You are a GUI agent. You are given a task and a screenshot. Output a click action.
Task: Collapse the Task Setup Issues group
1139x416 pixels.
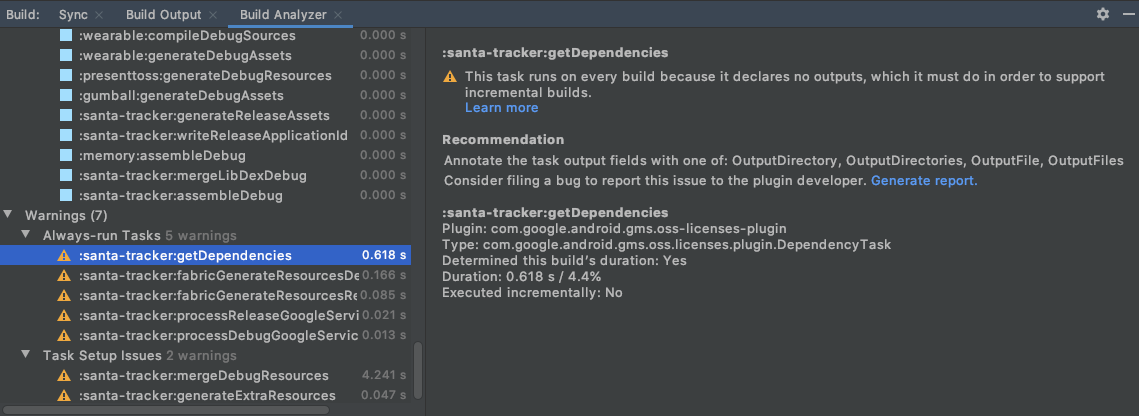point(27,355)
